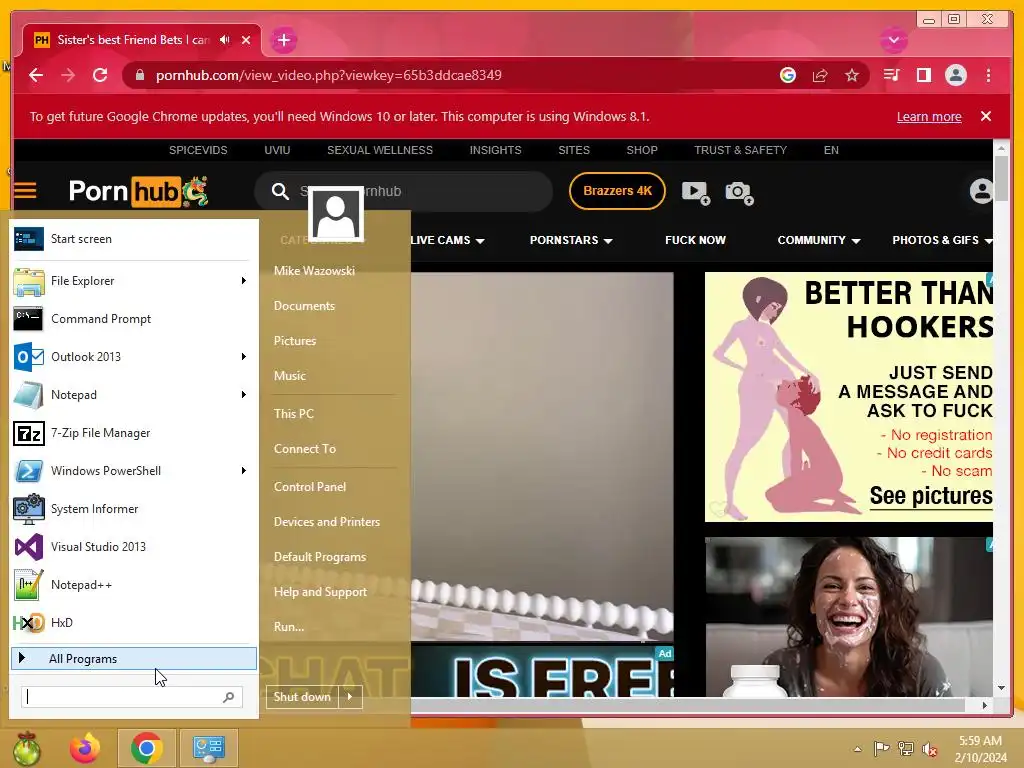Click the Start button on the taskbar

pos(27,748)
